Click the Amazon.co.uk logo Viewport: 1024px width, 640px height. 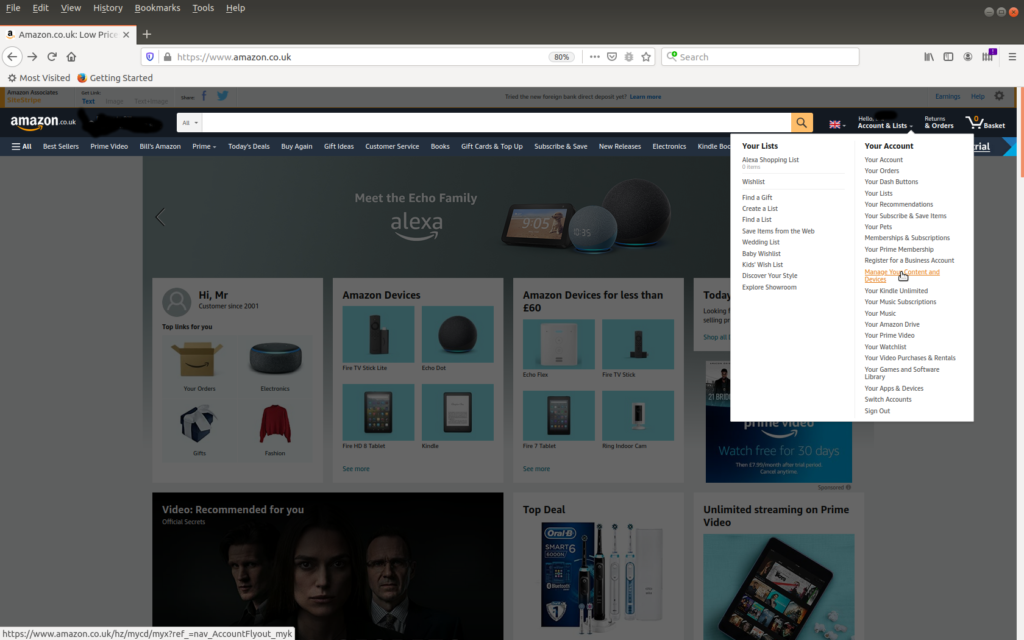coord(43,122)
